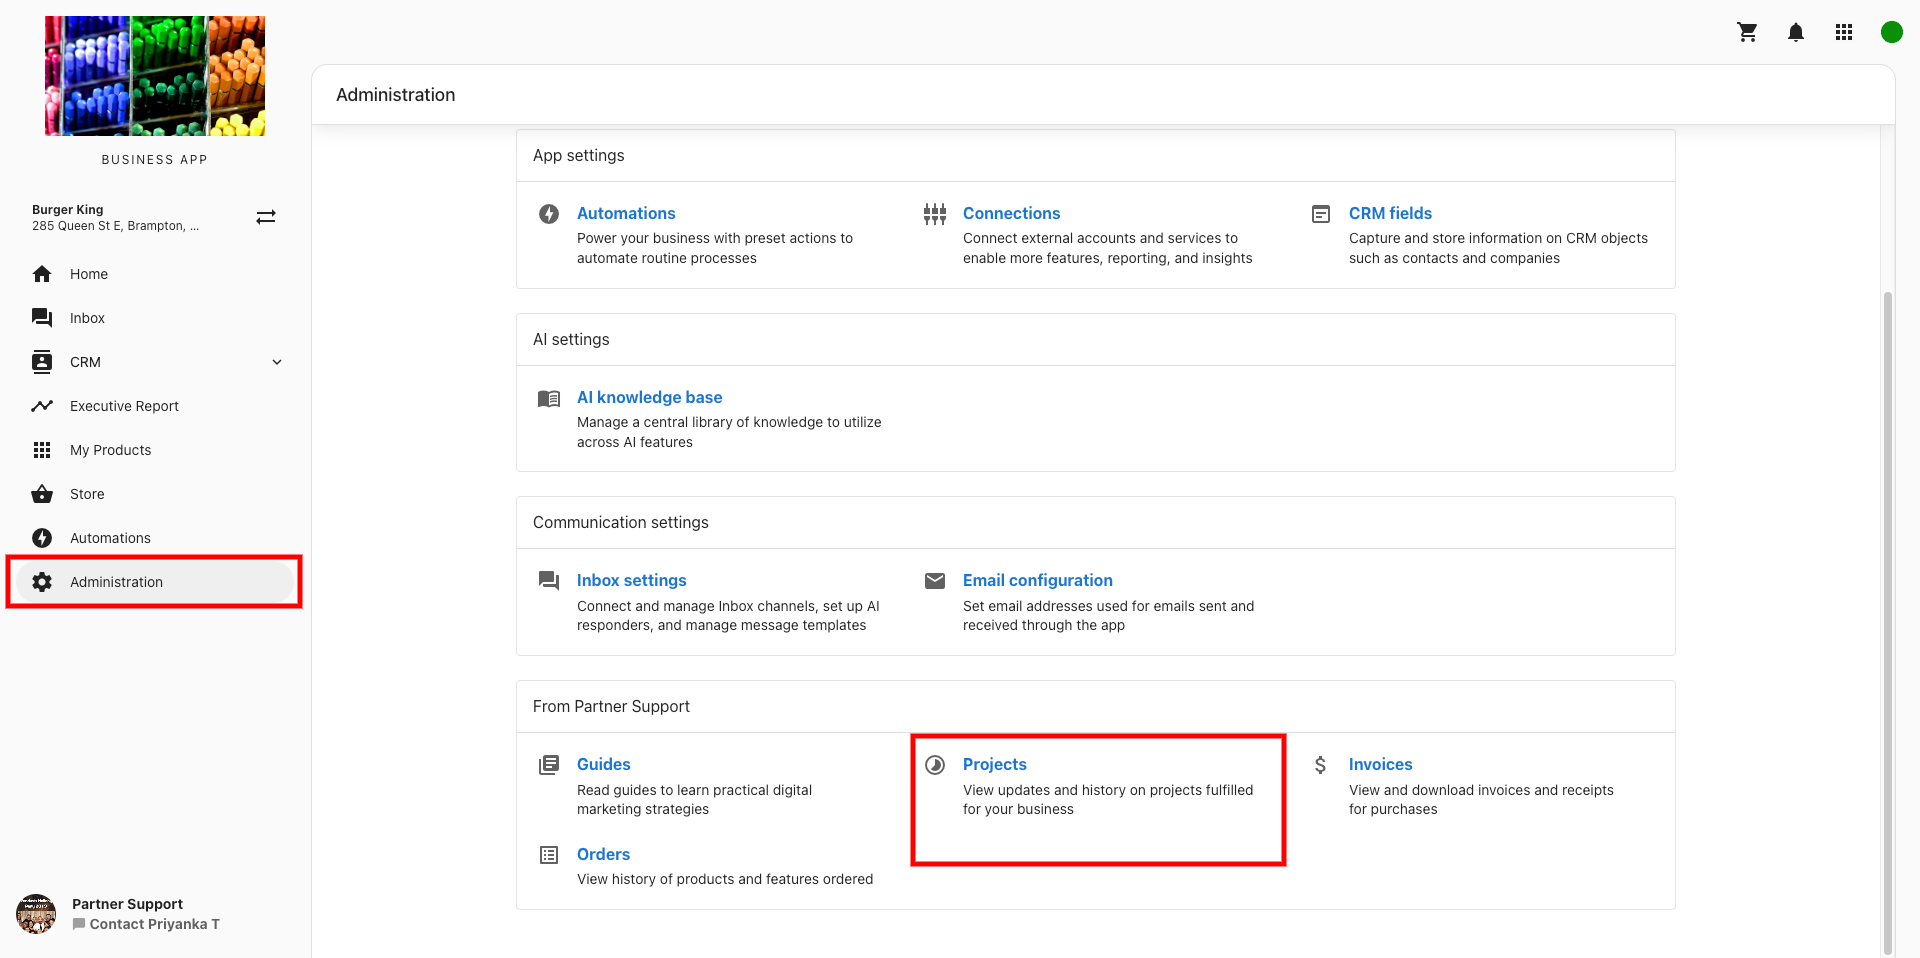Click the Projects pie chart icon
The width and height of the screenshot is (1920, 958).
[x=935, y=765]
